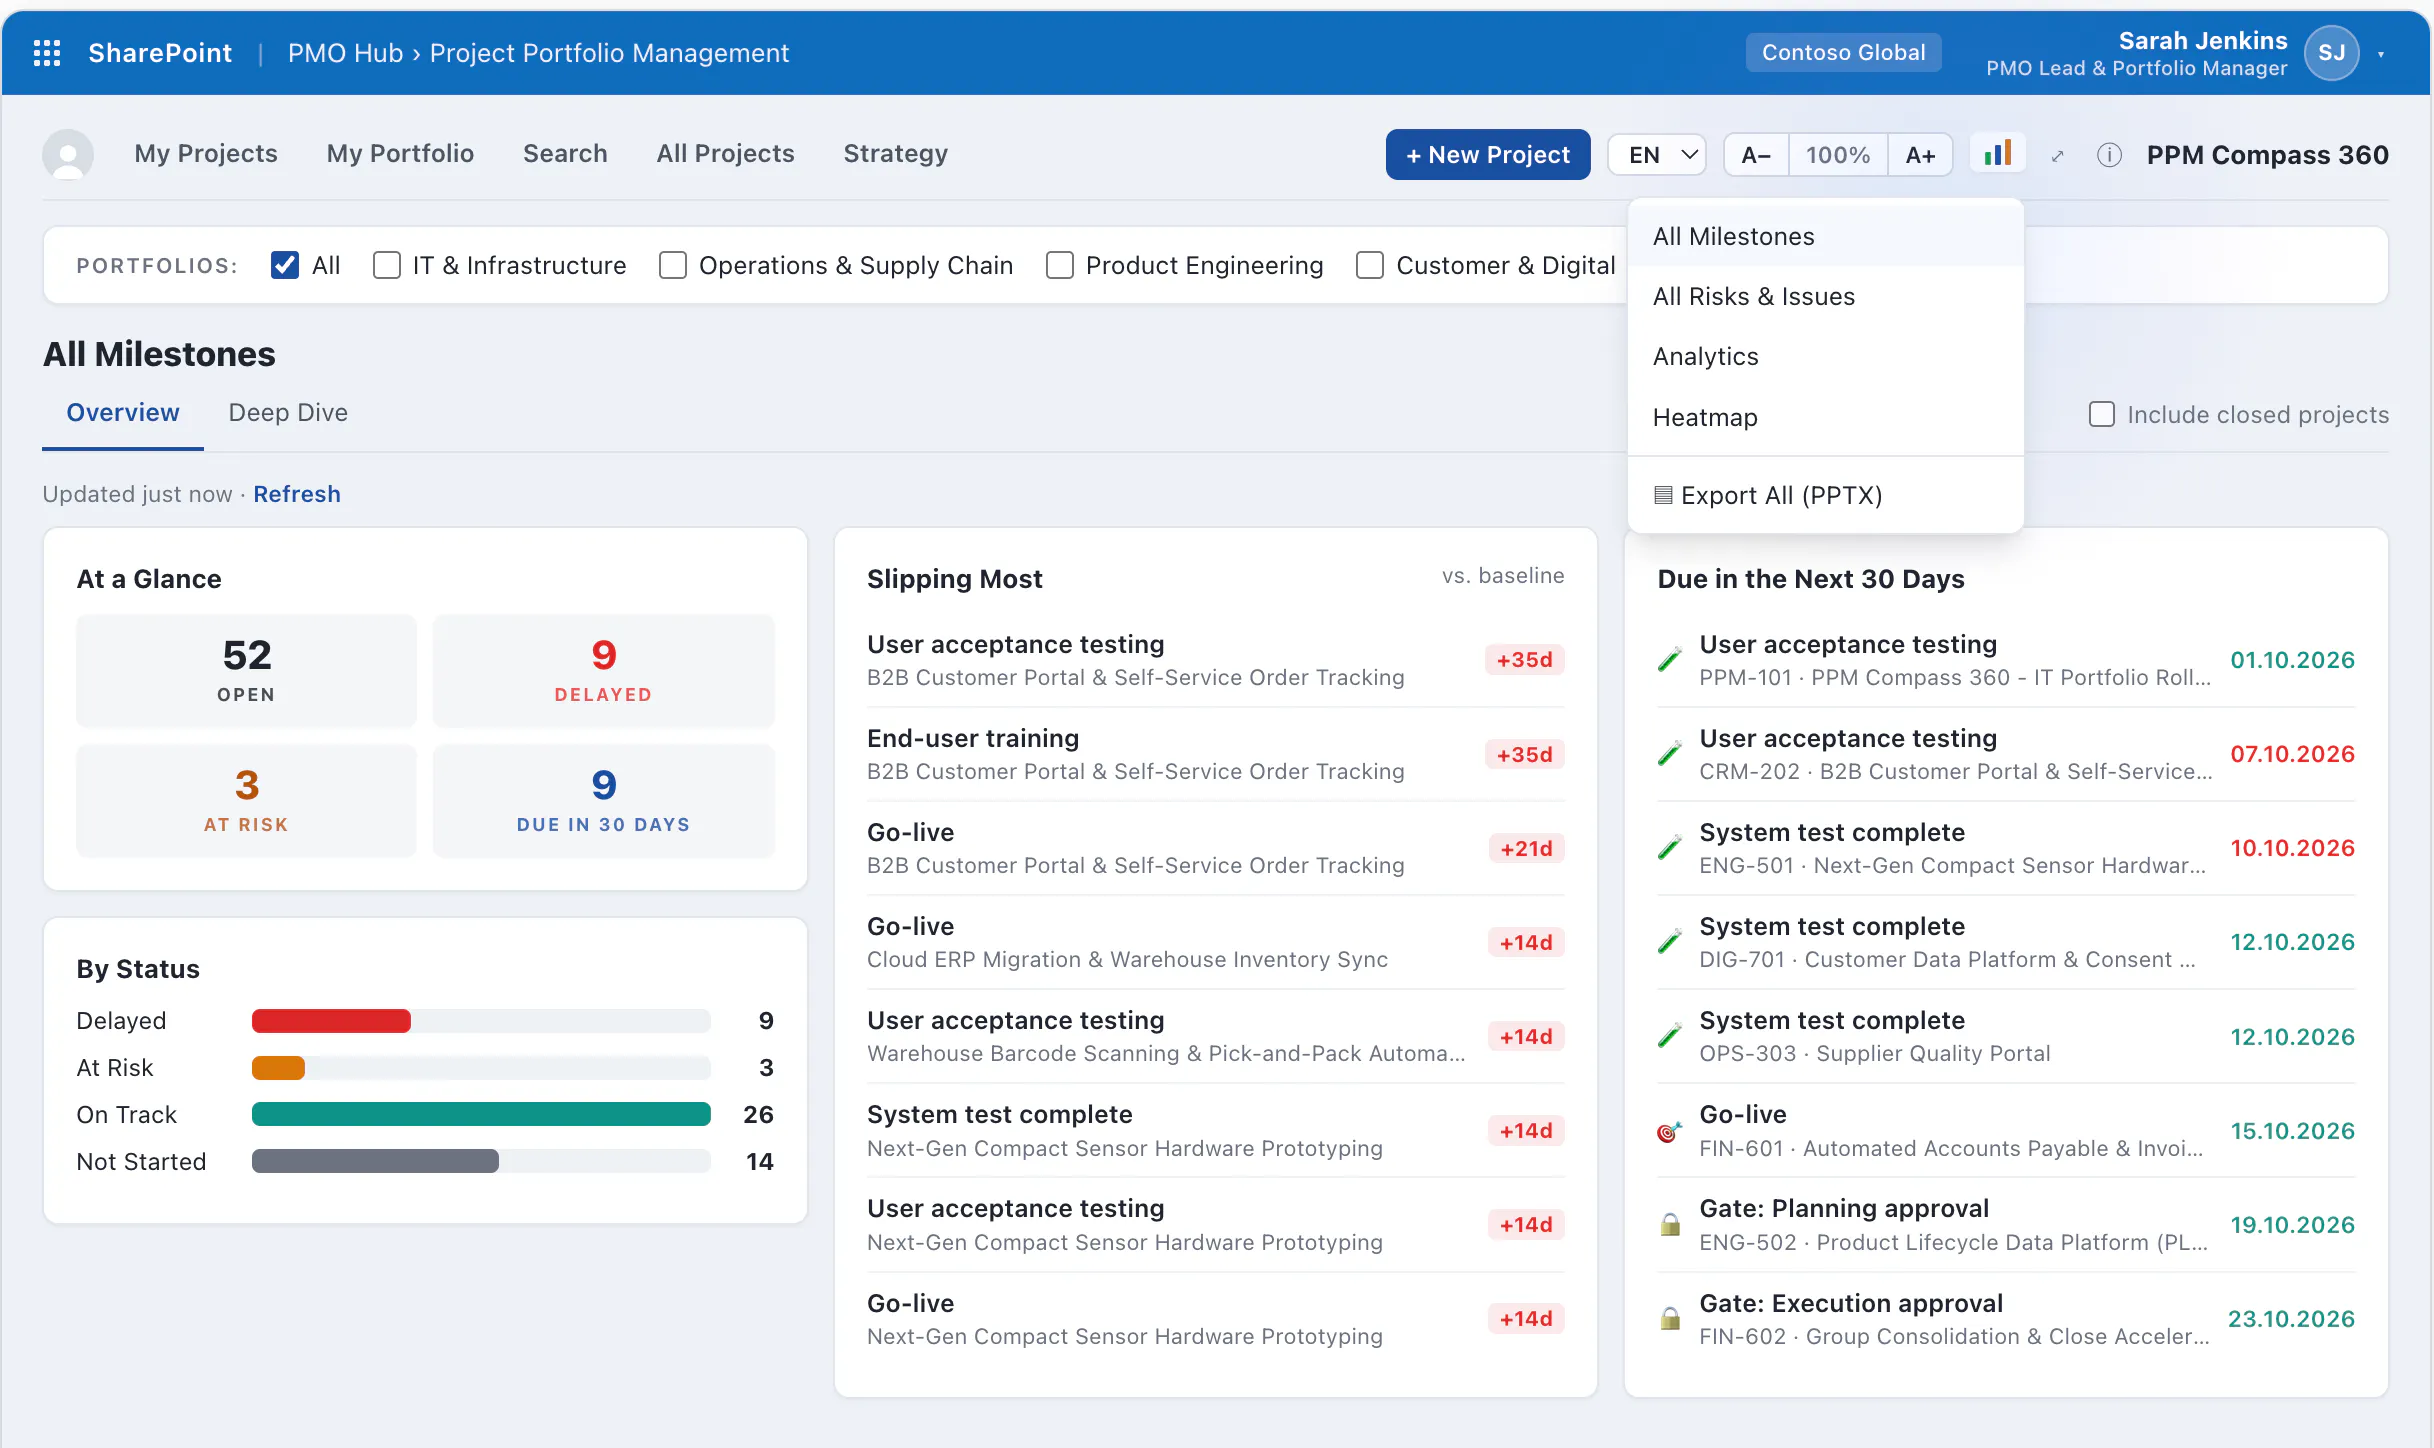Click the + New Project button
The height and width of the screenshot is (1448, 2434).
1488,155
